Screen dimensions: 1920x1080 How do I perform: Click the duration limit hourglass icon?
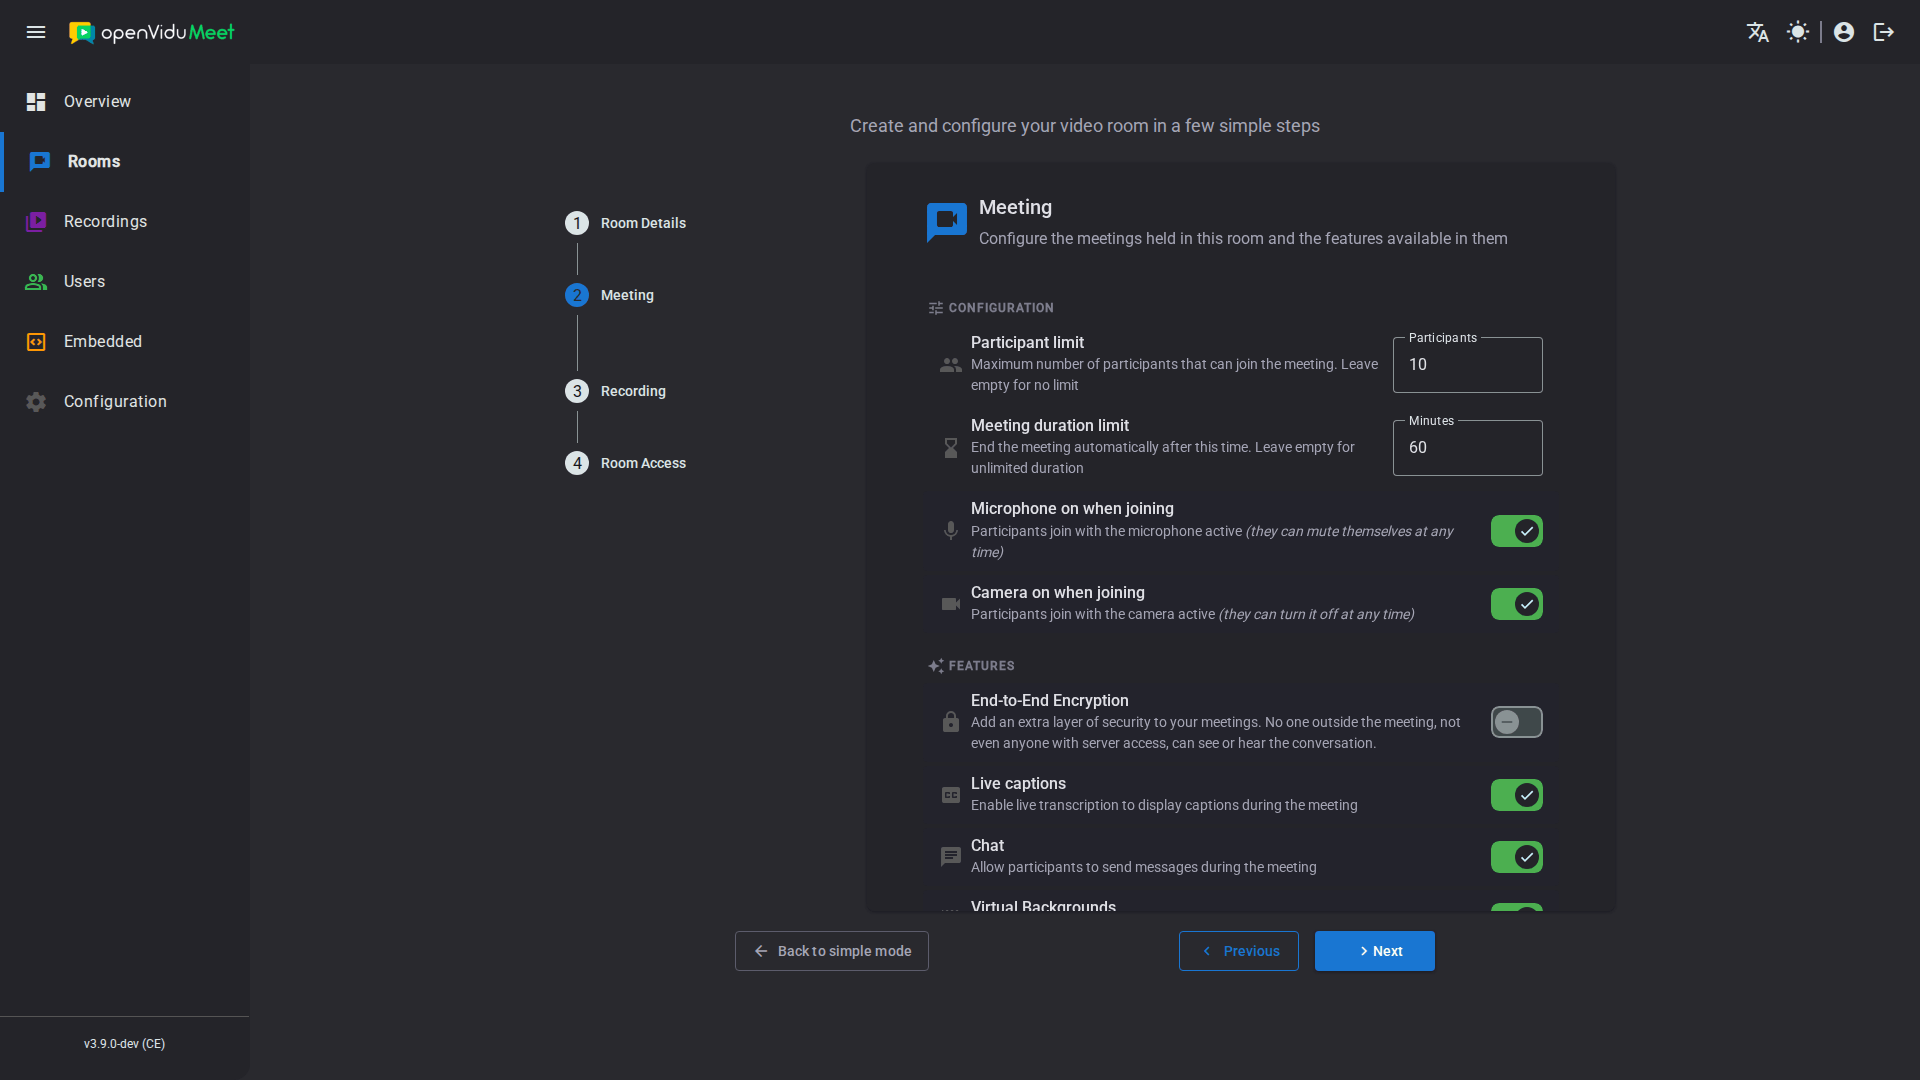pos(951,448)
